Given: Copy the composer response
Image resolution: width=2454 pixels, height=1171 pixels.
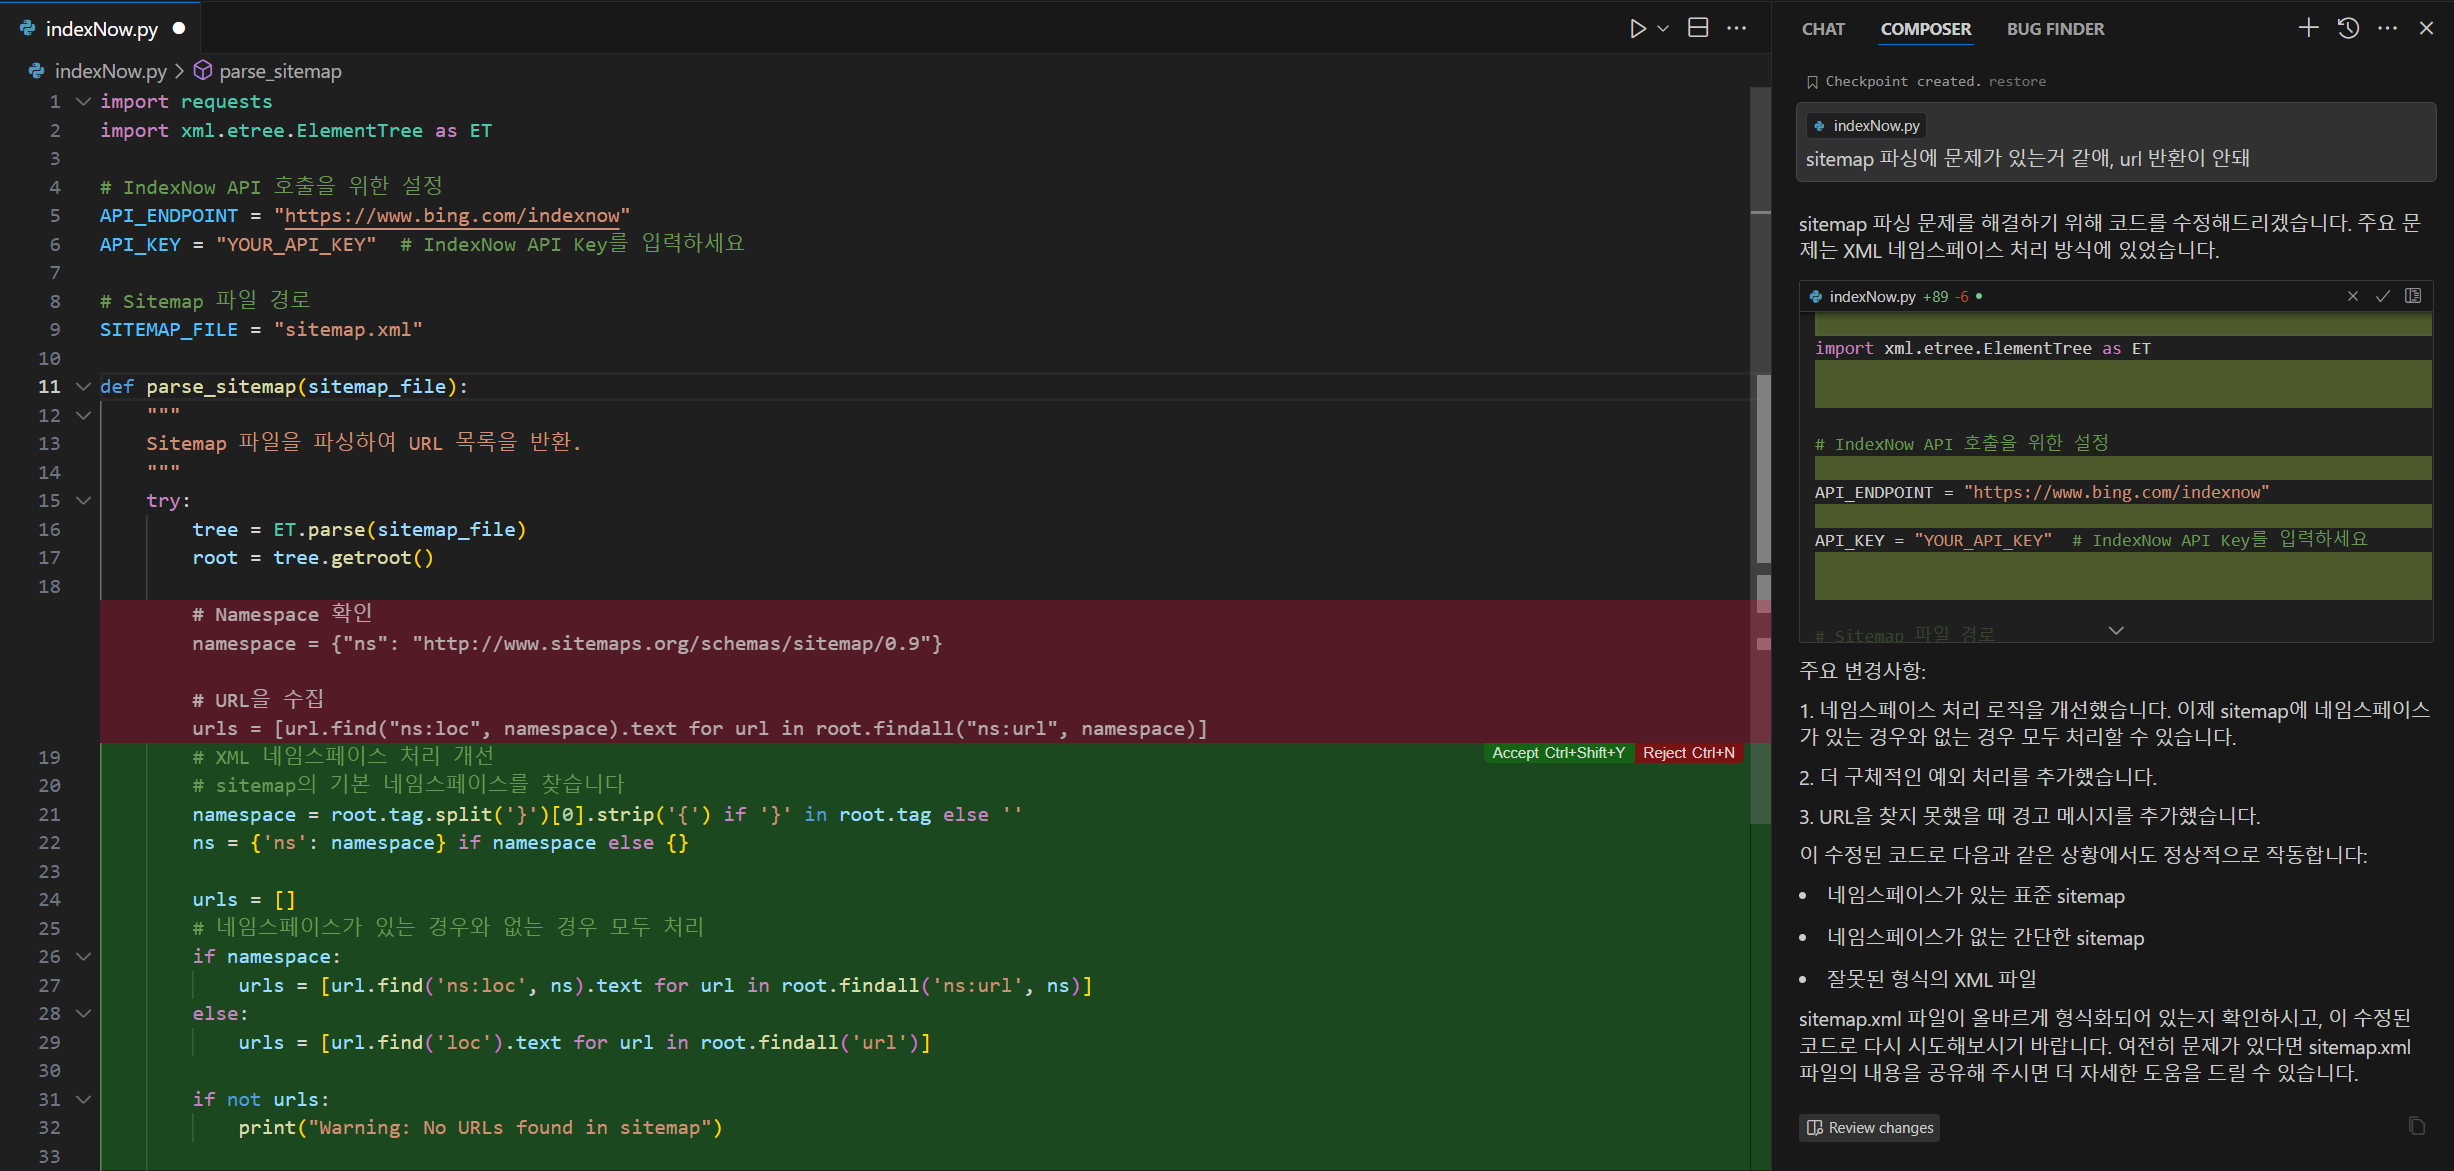Looking at the screenshot, I should tap(2417, 1126).
